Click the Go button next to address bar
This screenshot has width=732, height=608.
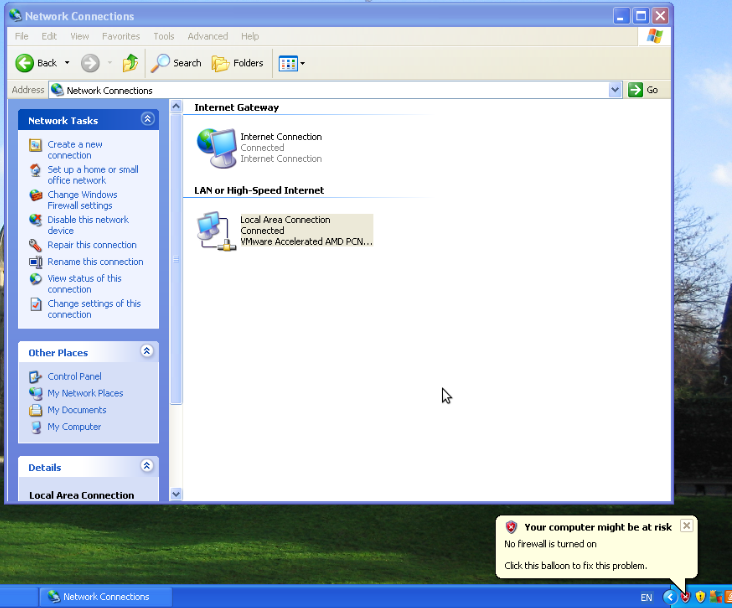643,90
